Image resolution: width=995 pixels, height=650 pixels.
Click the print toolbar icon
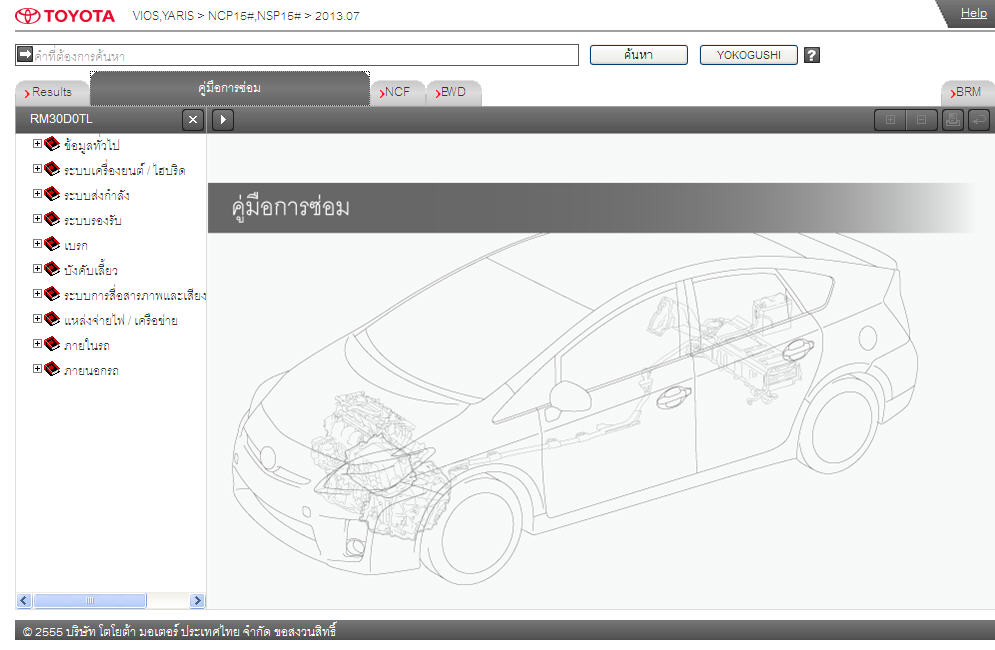(952, 120)
